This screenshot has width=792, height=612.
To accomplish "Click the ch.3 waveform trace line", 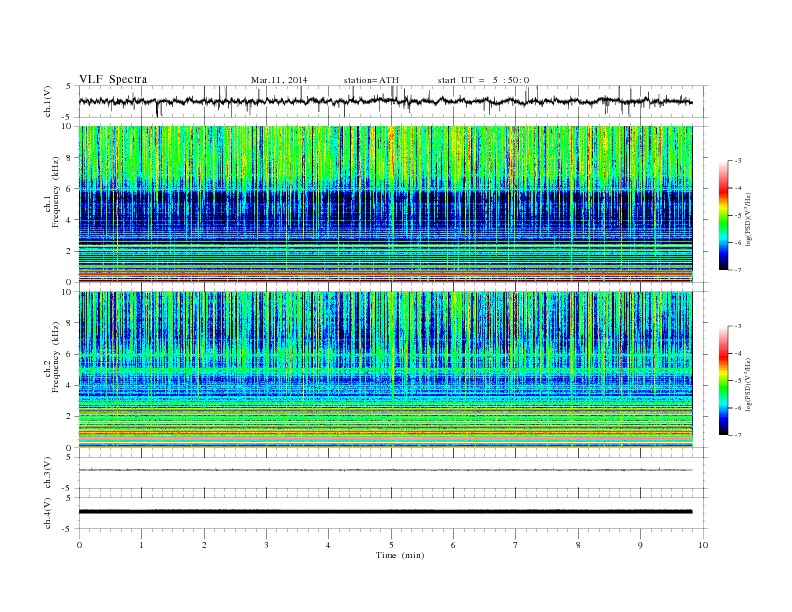I will click(x=385, y=470).
